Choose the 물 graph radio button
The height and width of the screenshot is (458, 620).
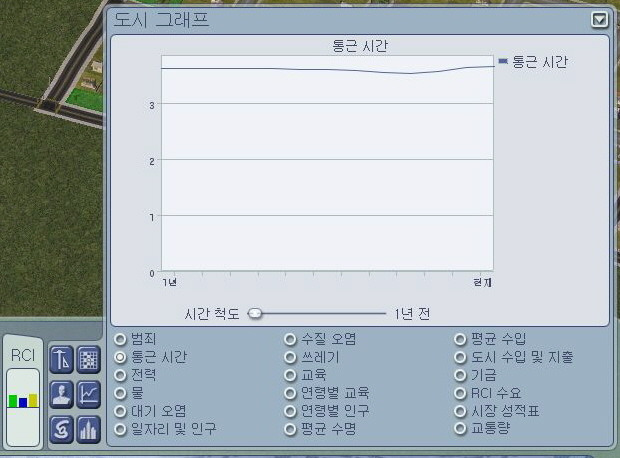pyautogui.click(x=120, y=393)
